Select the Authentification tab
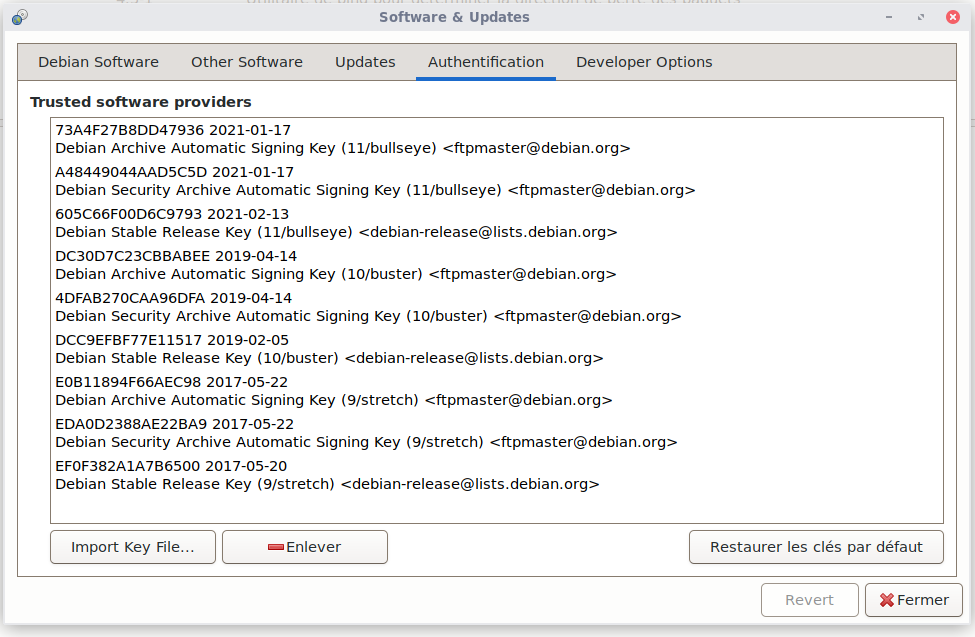 [485, 62]
